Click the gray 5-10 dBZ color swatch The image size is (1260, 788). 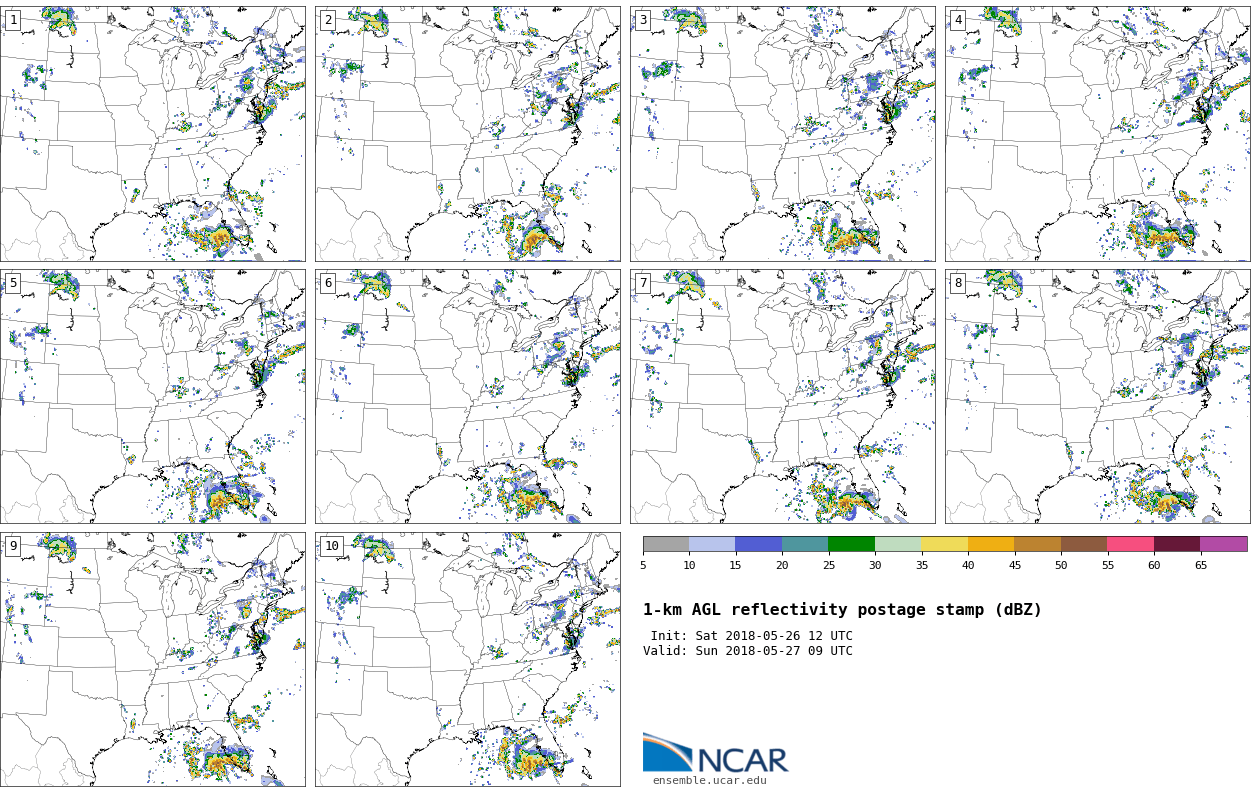coord(666,544)
